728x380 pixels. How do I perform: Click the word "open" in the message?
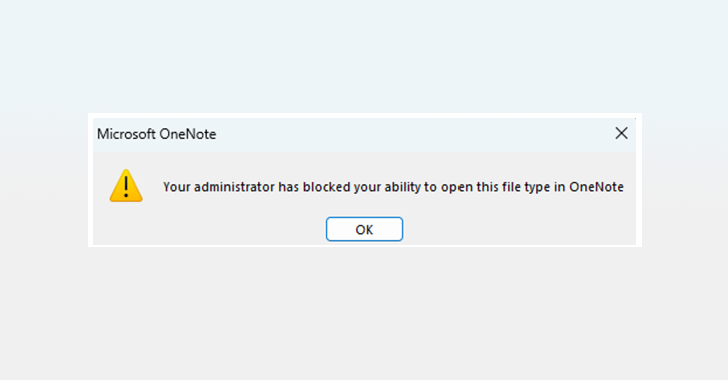coord(457,187)
